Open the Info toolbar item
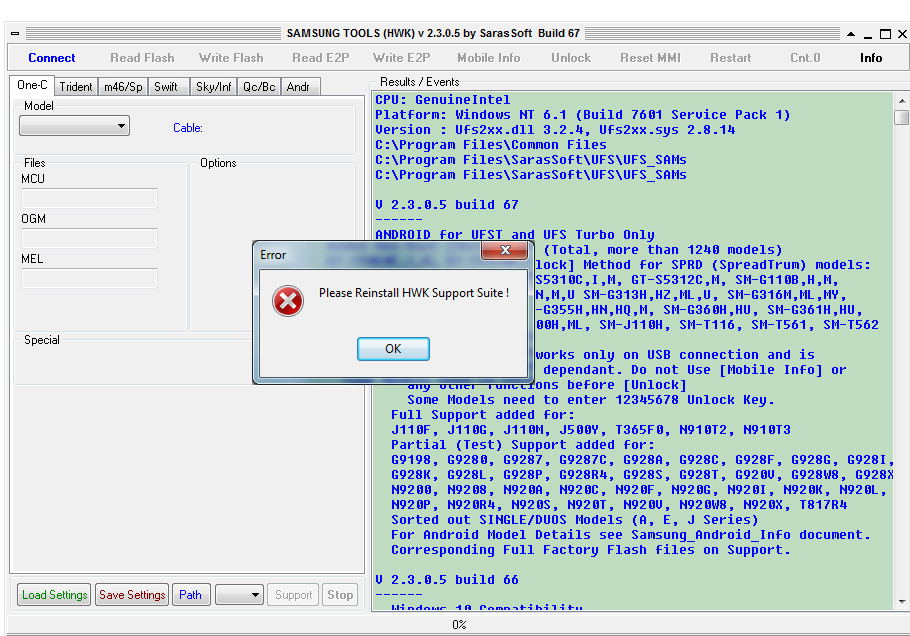 click(x=871, y=58)
